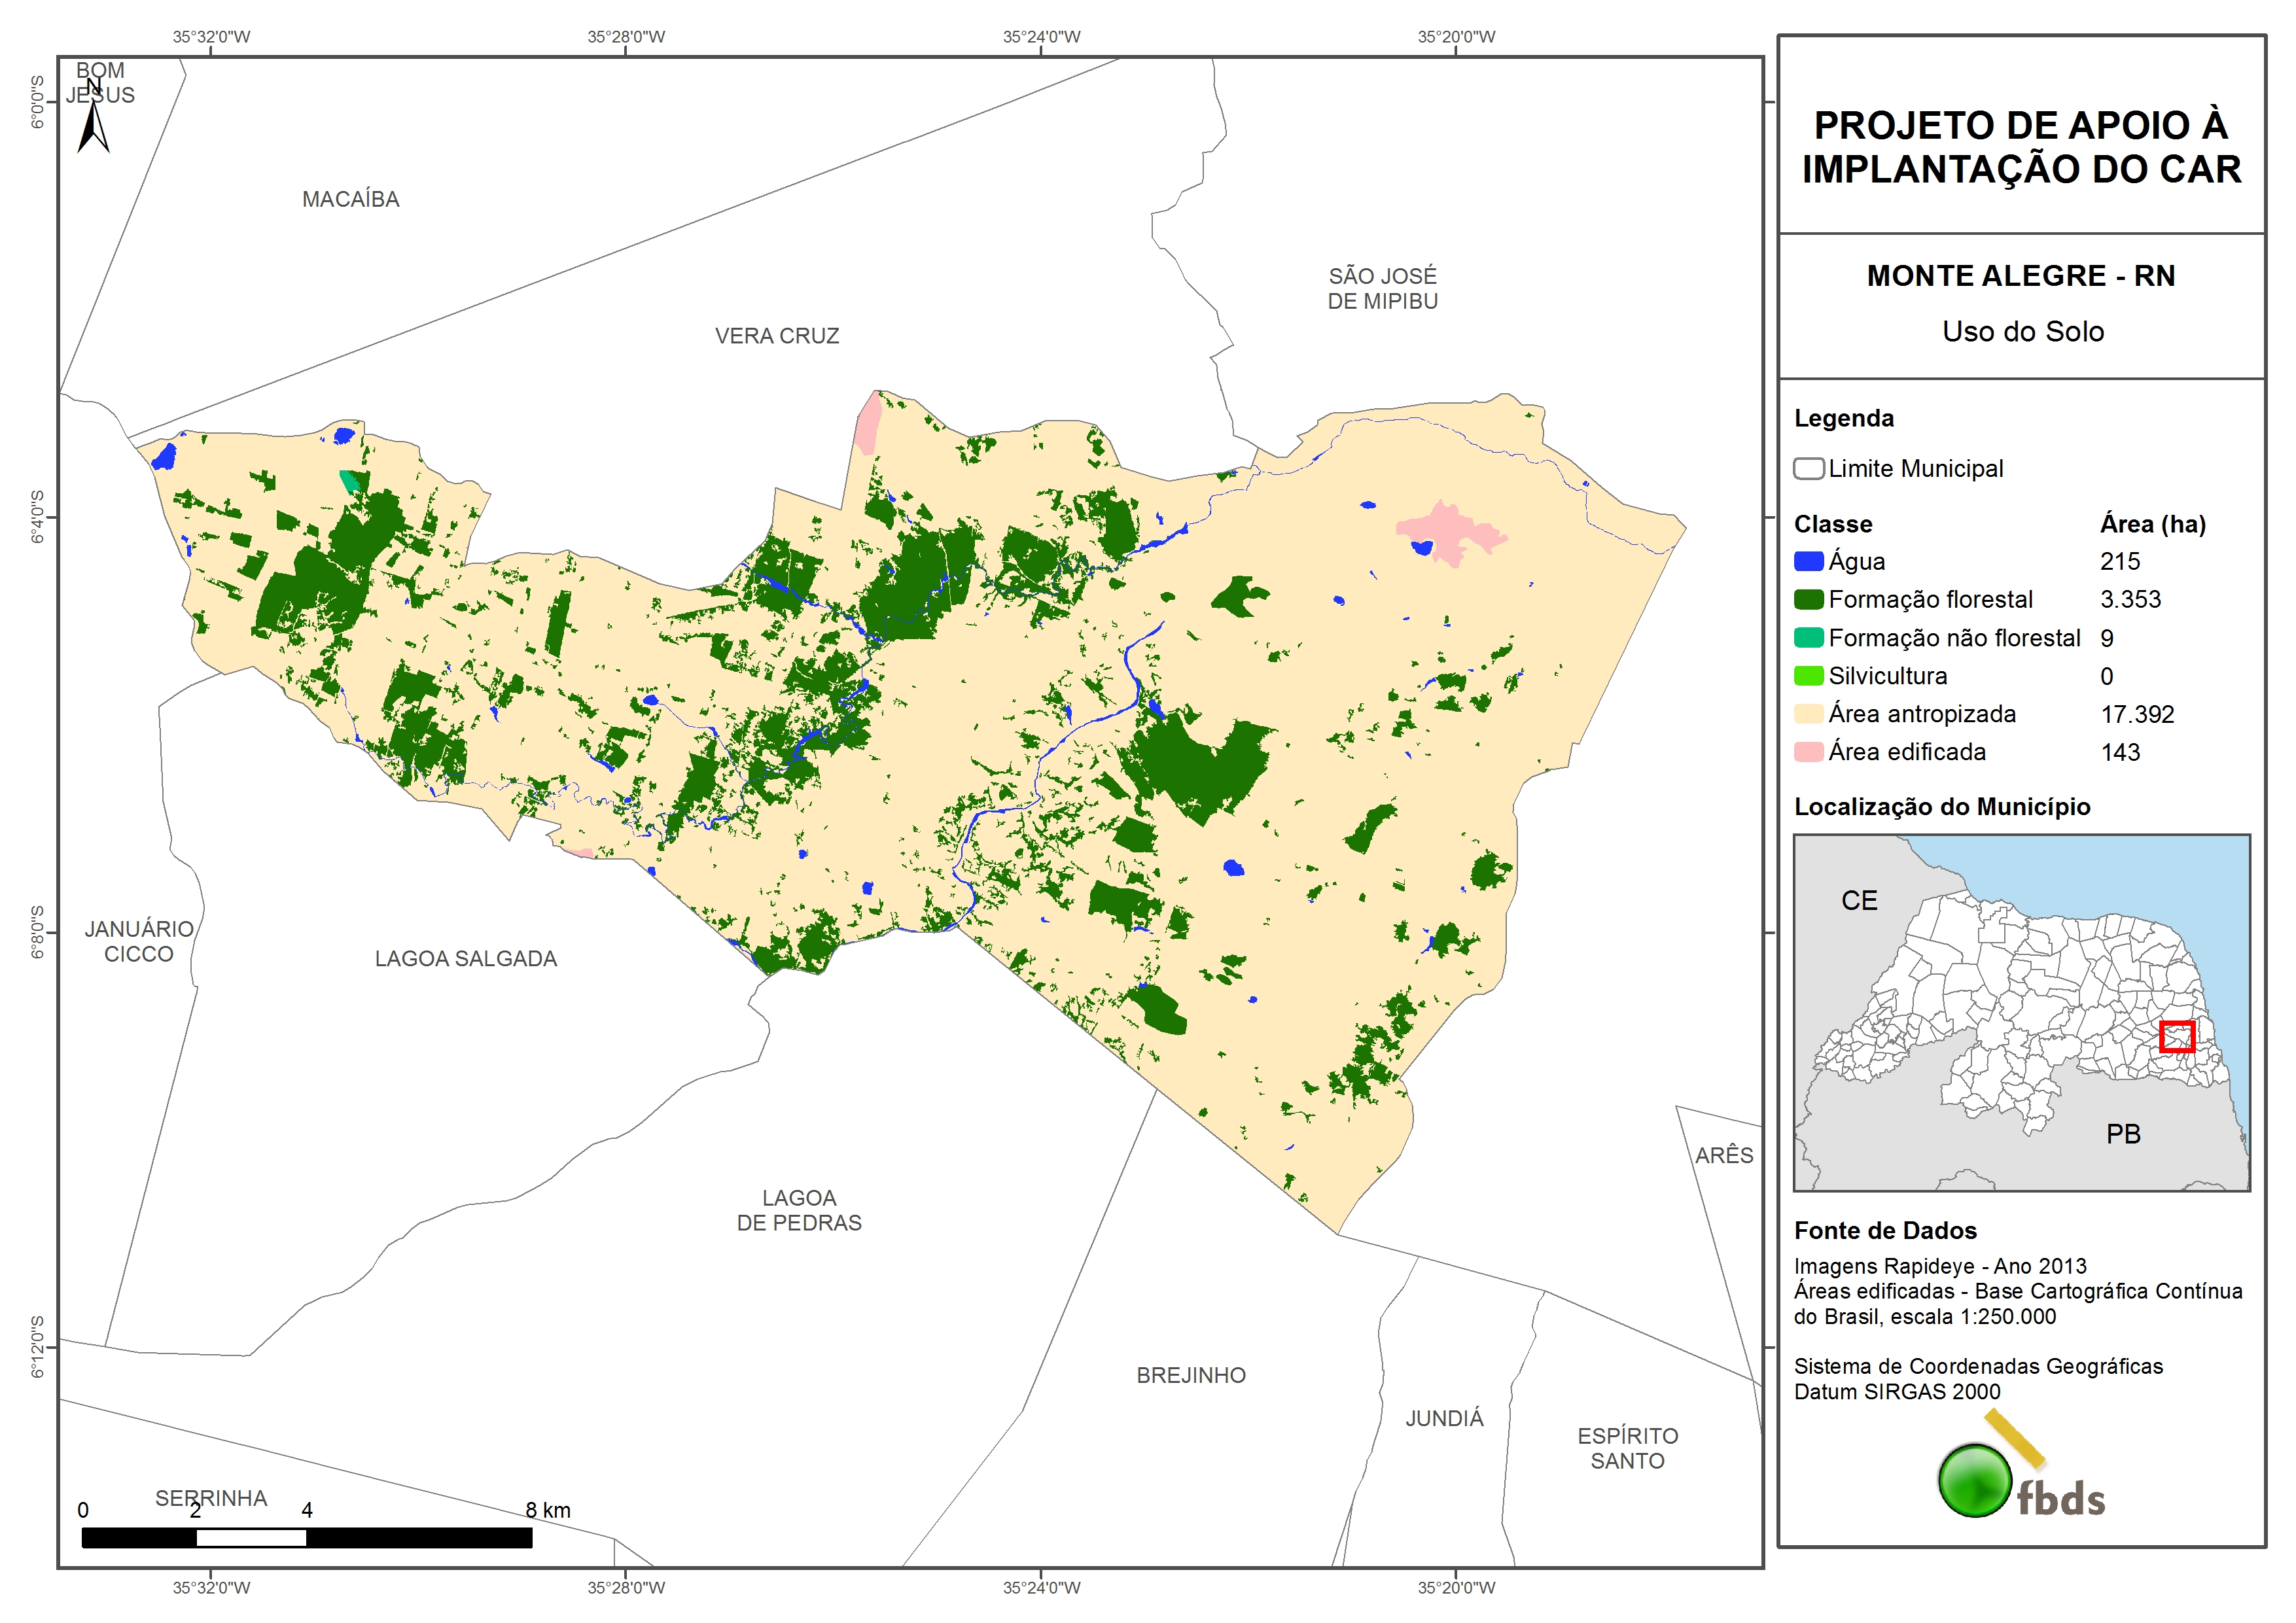
Task: Click the Formação florestal dark green swatch
Action: 1808,600
